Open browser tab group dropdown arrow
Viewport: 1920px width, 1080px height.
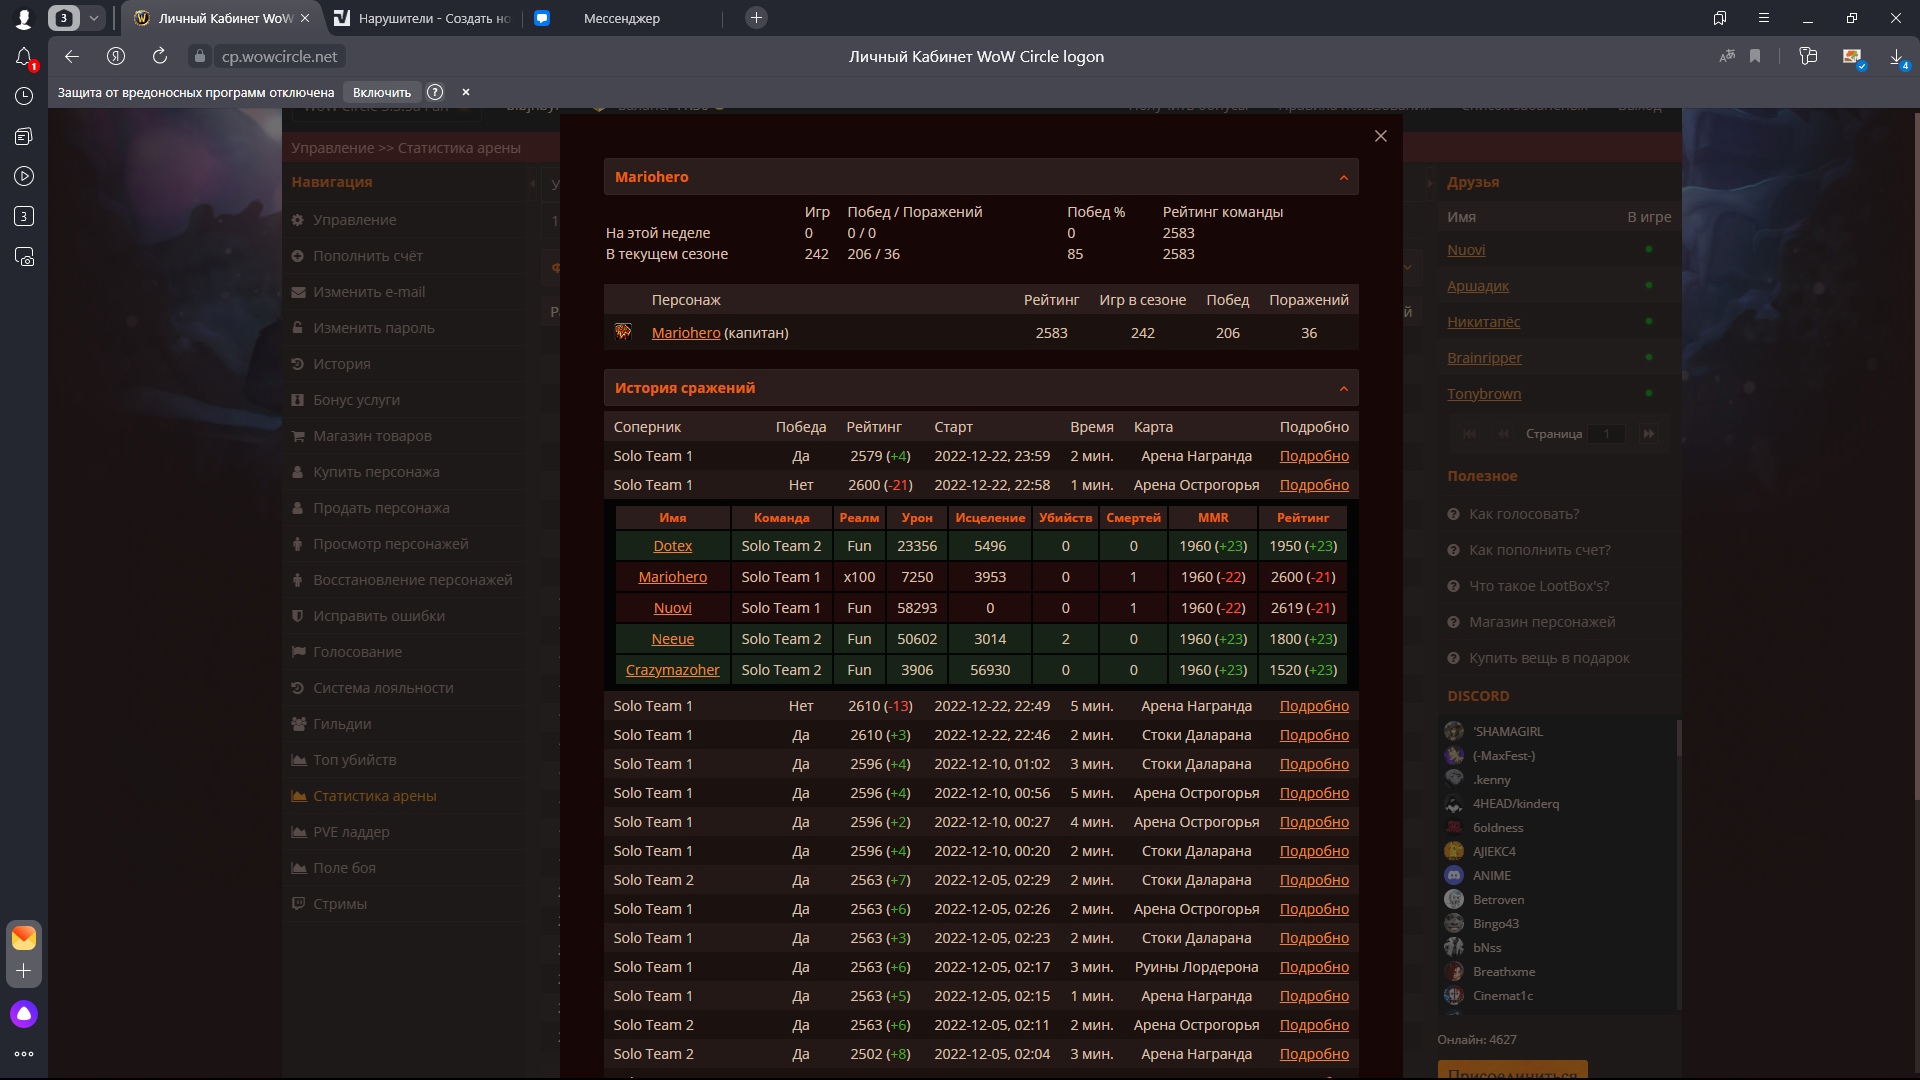pyautogui.click(x=93, y=18)
